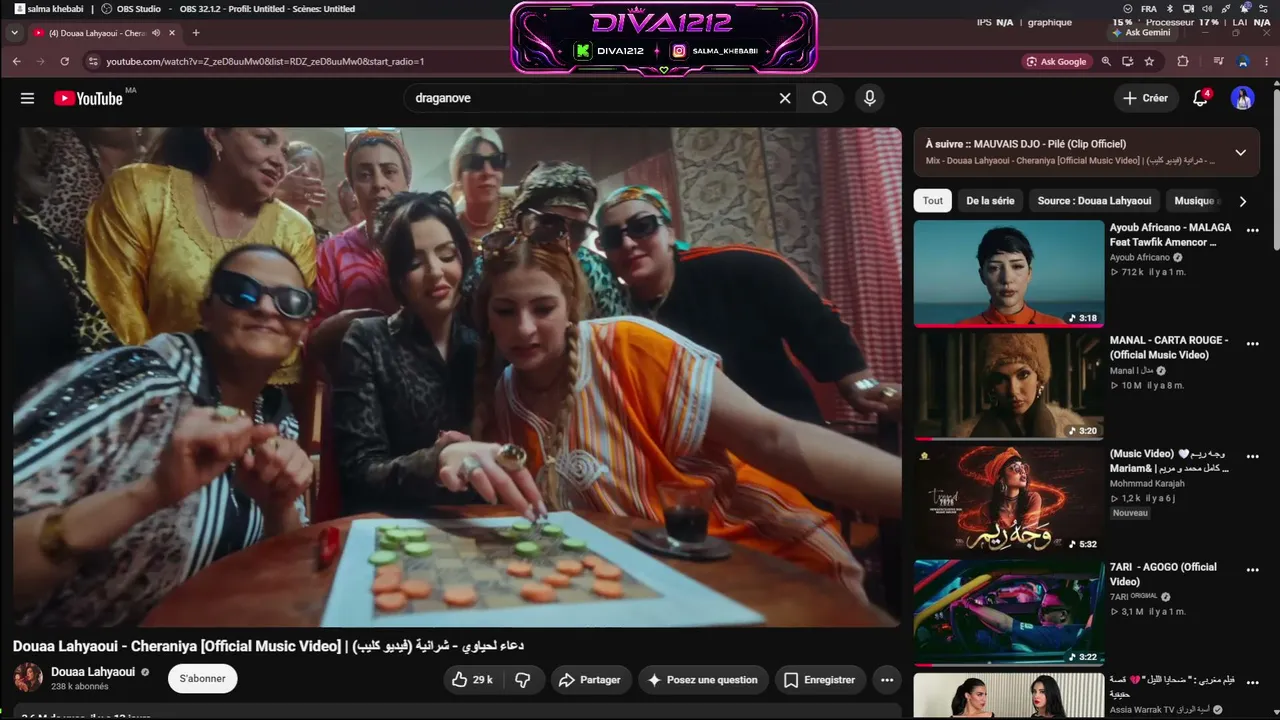1280x720 pixels.
Task: Click the Kick DIVA1212 overlay badge
Action: pyautogui.click(x=609, y=51)
